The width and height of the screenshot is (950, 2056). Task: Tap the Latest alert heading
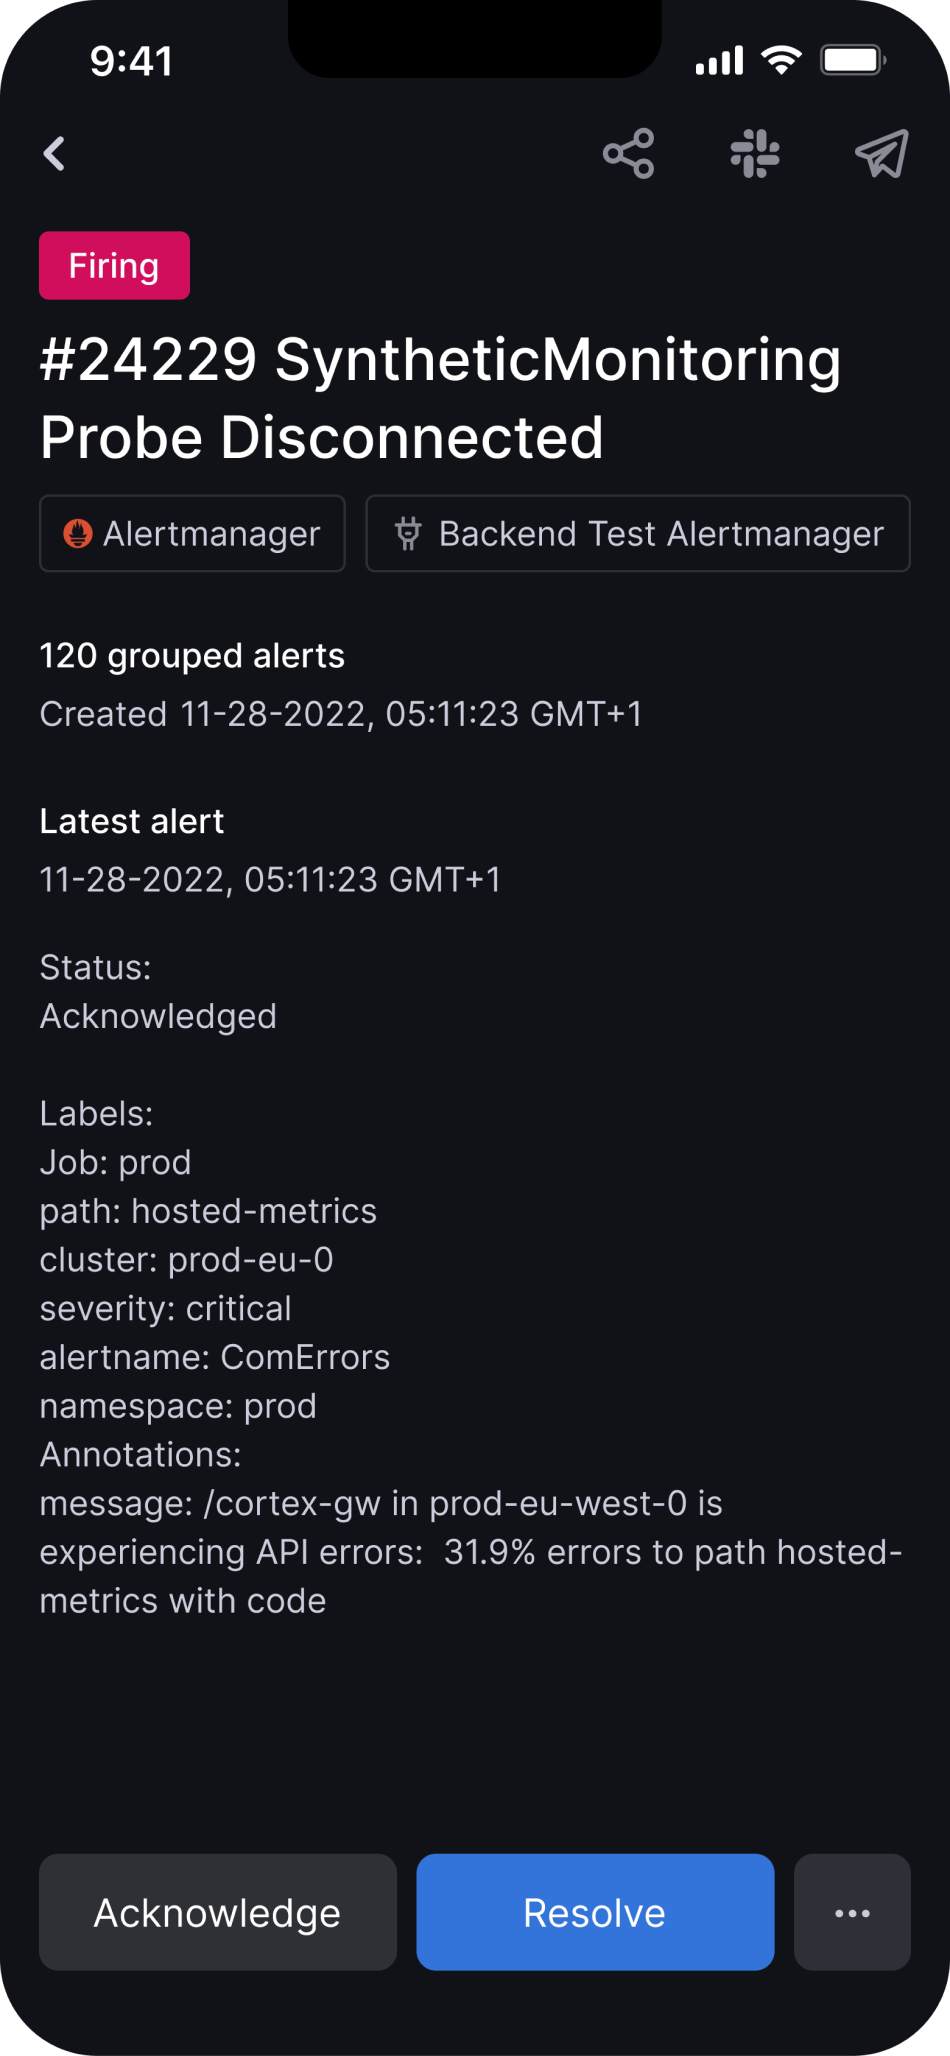[132, 821]
